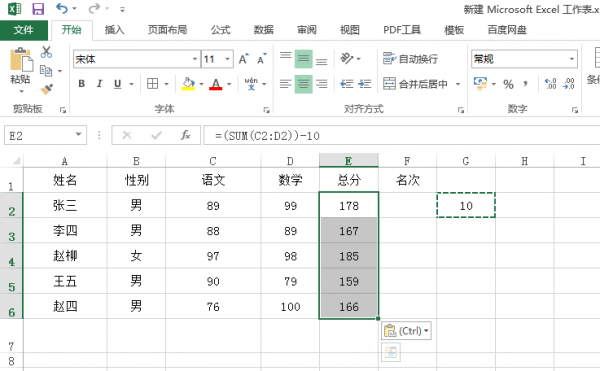Click the text orientation icon
The height and width of the screenshot is (371, 600).
point(347,59)
